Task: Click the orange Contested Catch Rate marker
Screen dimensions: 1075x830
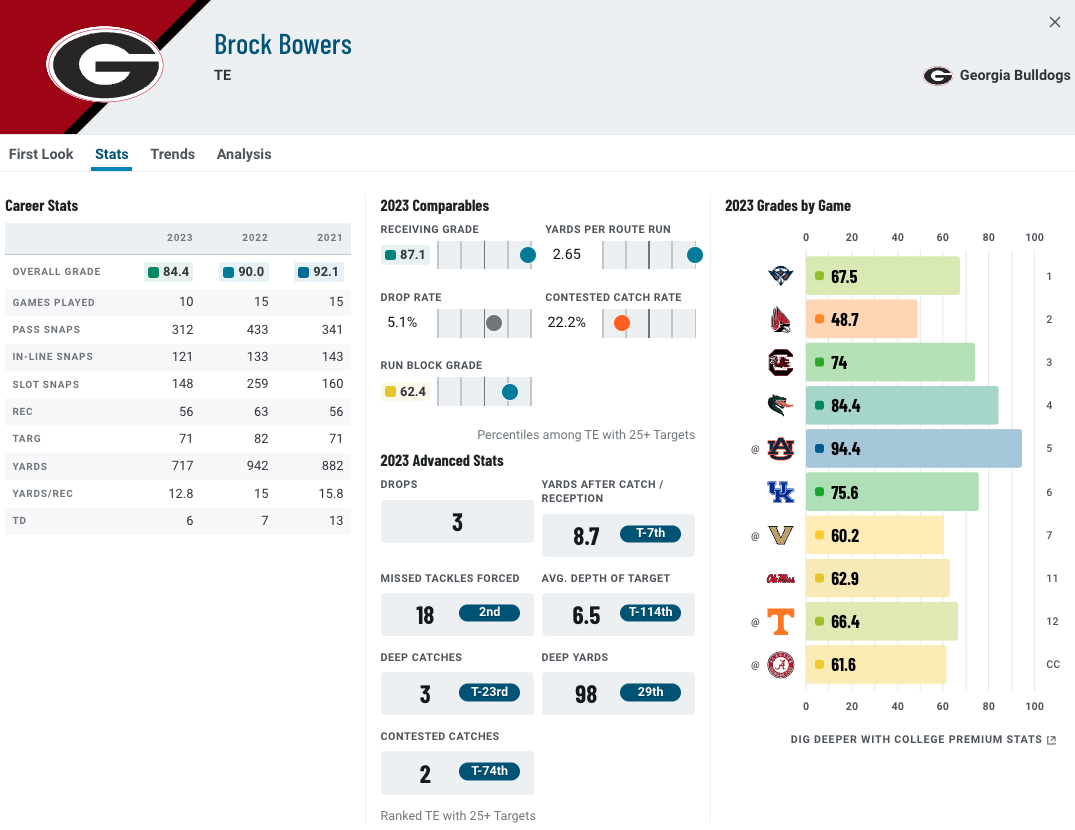Action: point(622,323)
